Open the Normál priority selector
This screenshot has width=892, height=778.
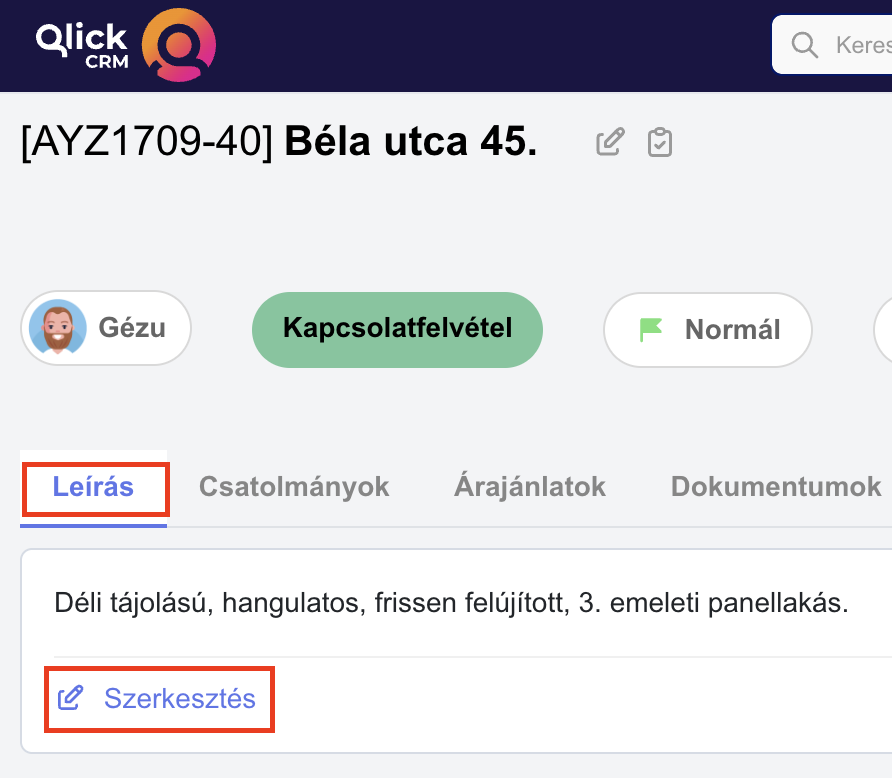click(x=708, y=330)
